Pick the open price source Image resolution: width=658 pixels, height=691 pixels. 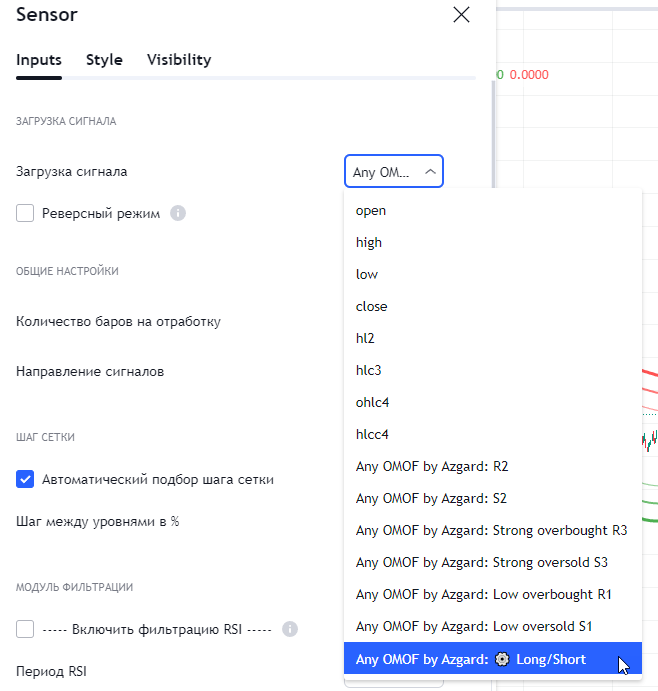(371, 210)
